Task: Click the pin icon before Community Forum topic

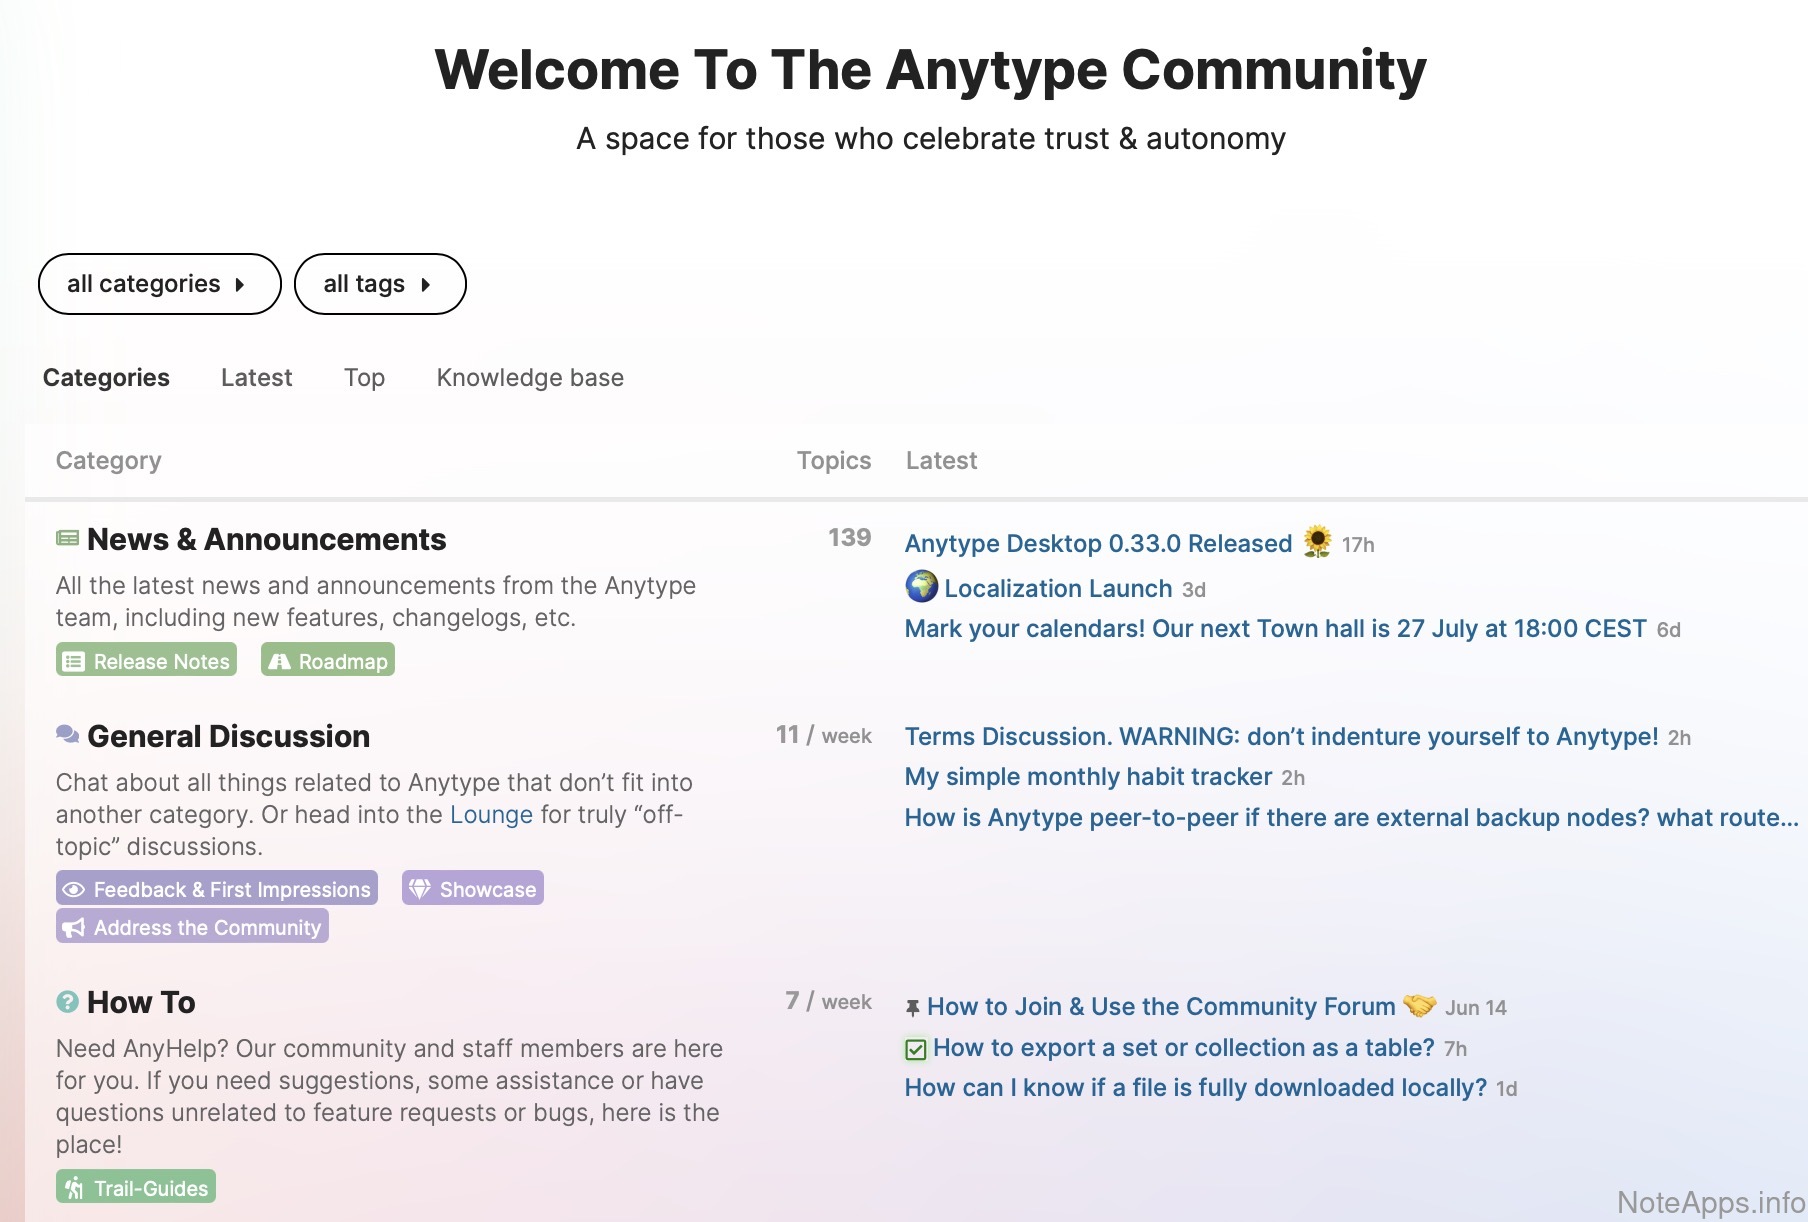Action: 912,1007
